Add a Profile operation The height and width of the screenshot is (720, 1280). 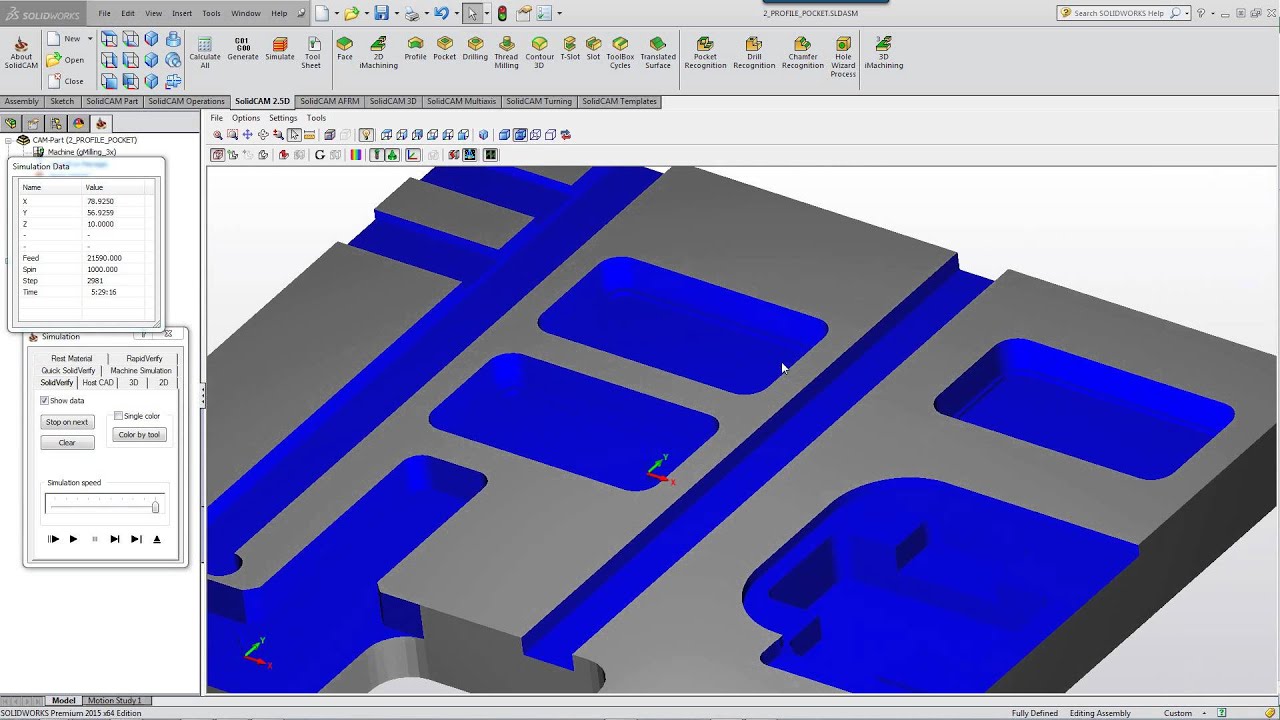[x=415, y=50]
